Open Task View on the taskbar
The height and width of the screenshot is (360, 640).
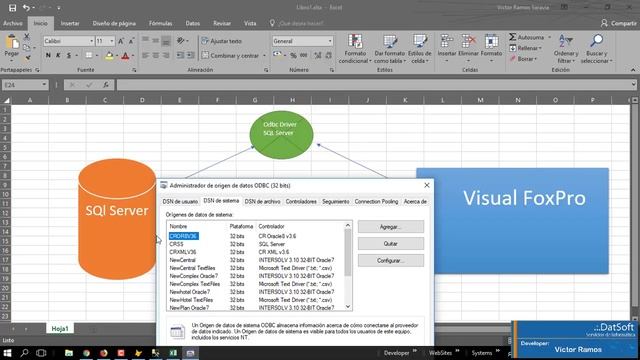click(41, 353)
